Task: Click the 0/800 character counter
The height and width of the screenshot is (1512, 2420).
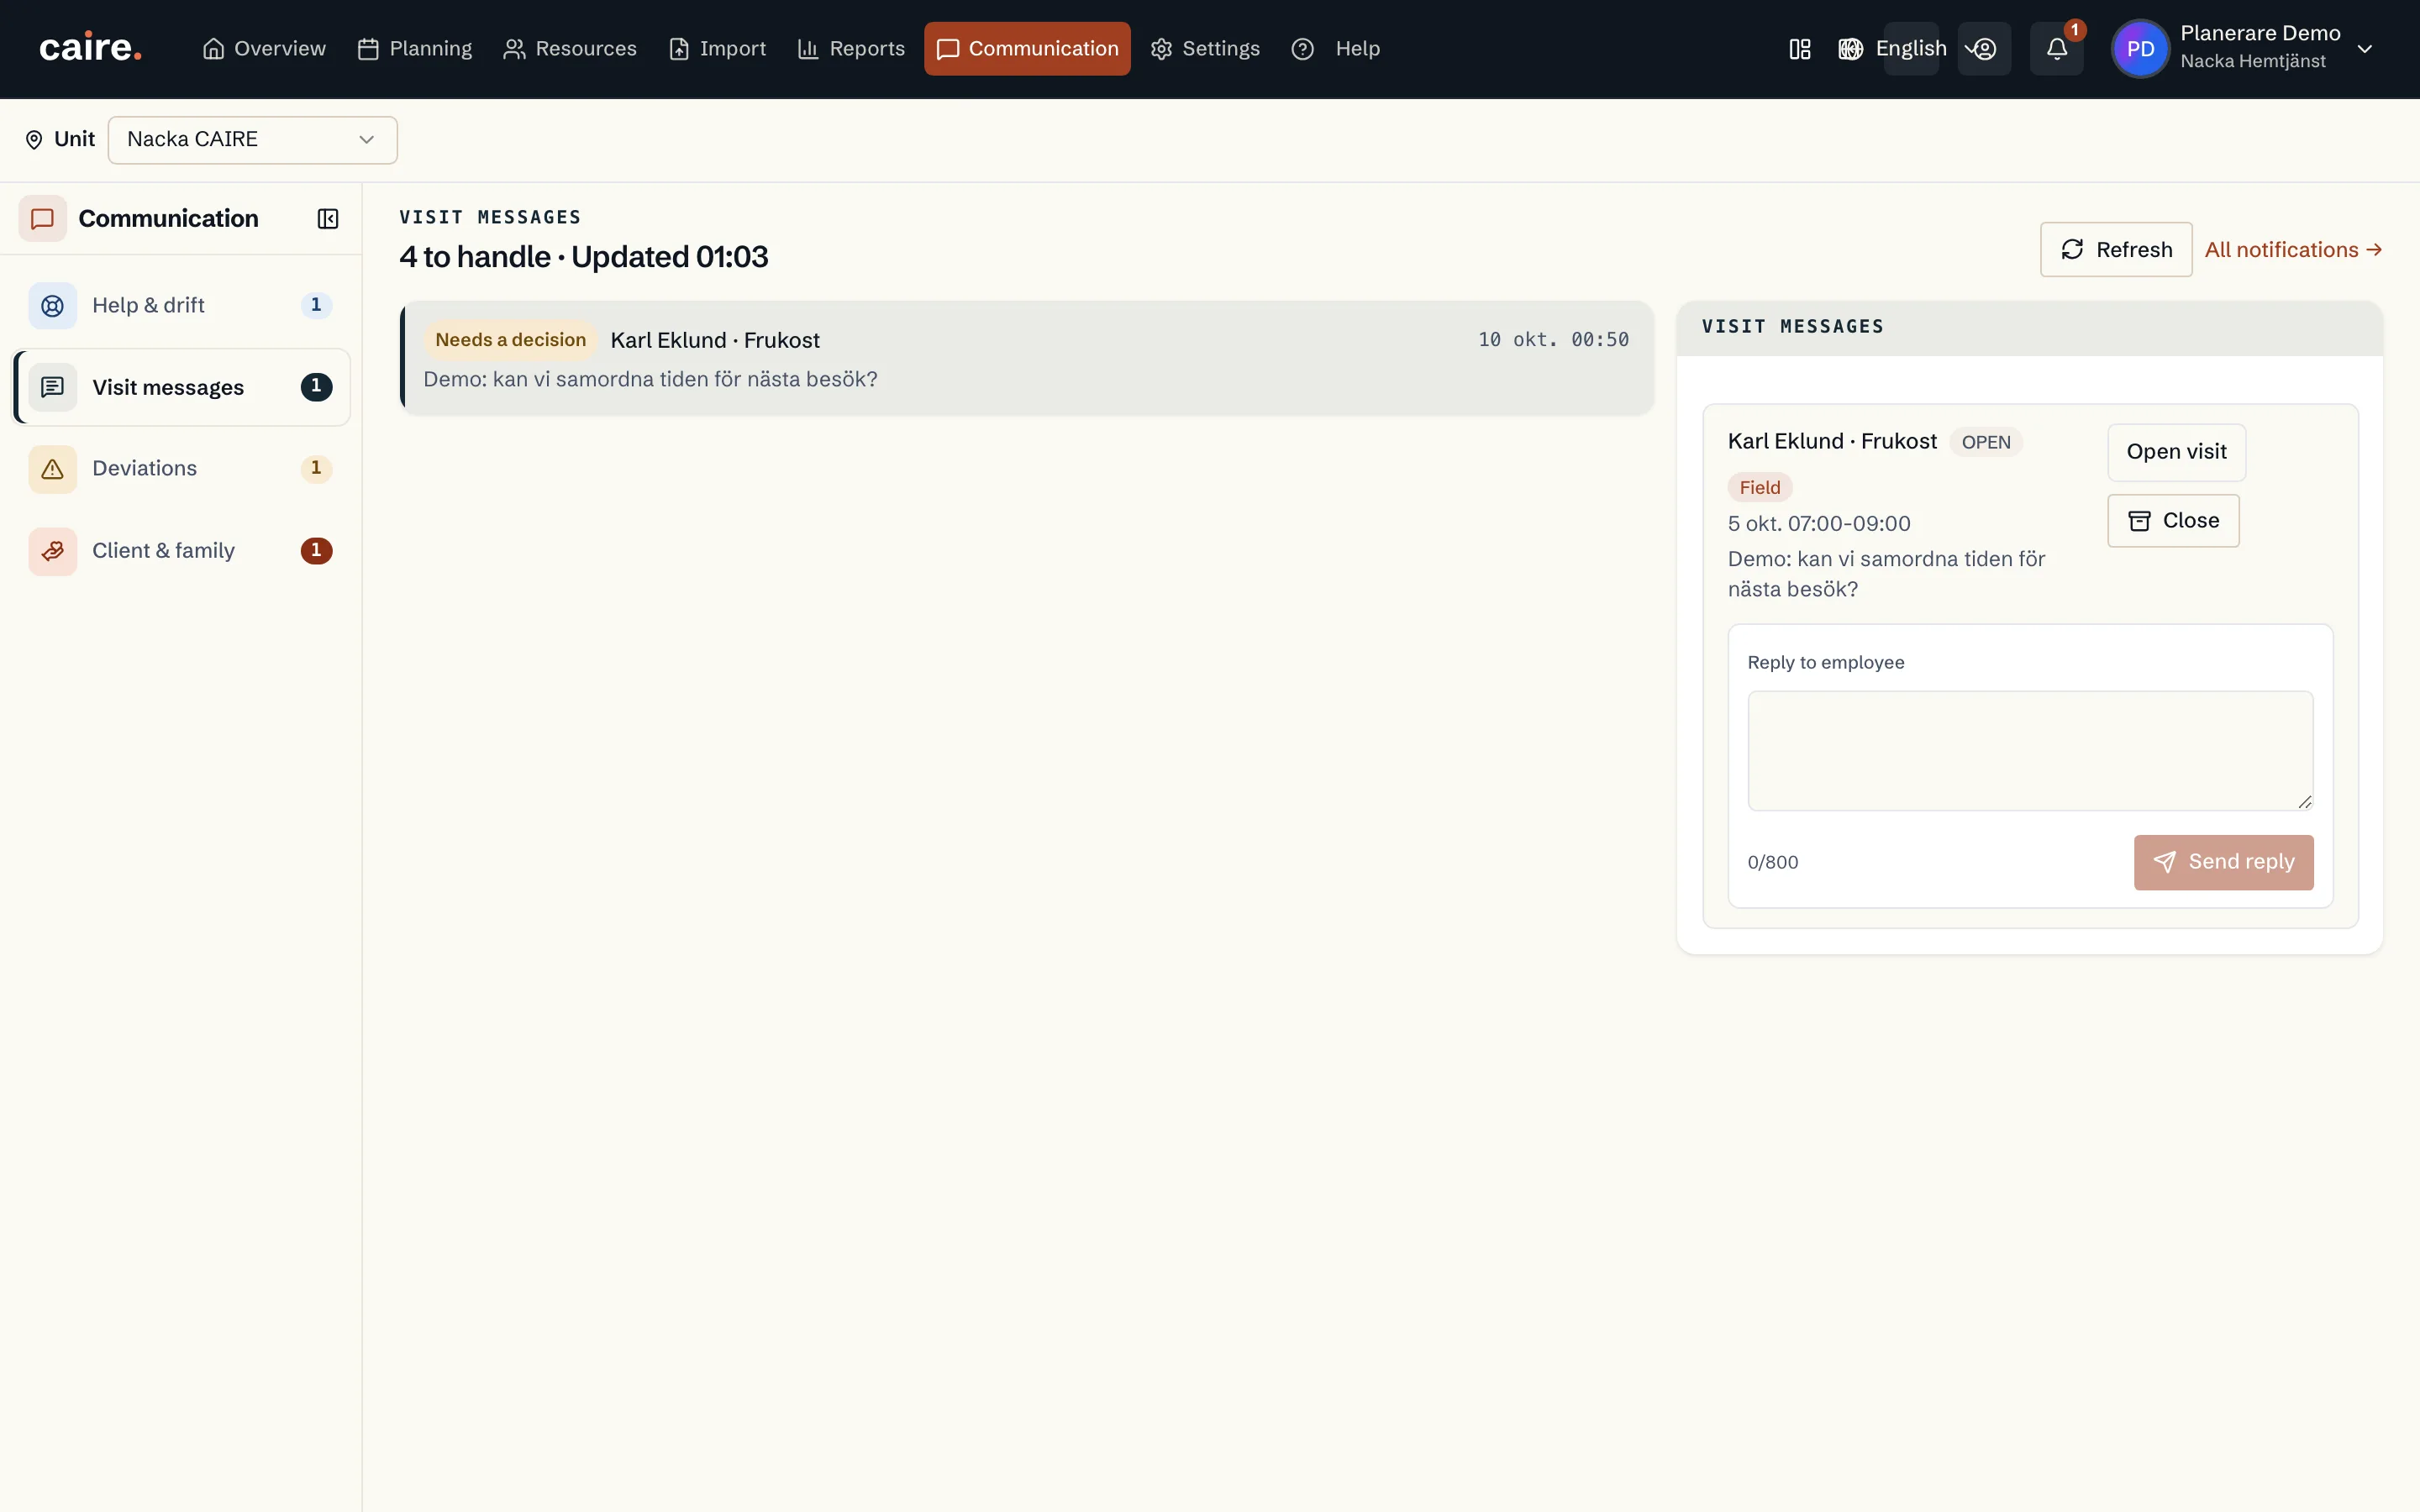Action: (x=1772, y=862)
